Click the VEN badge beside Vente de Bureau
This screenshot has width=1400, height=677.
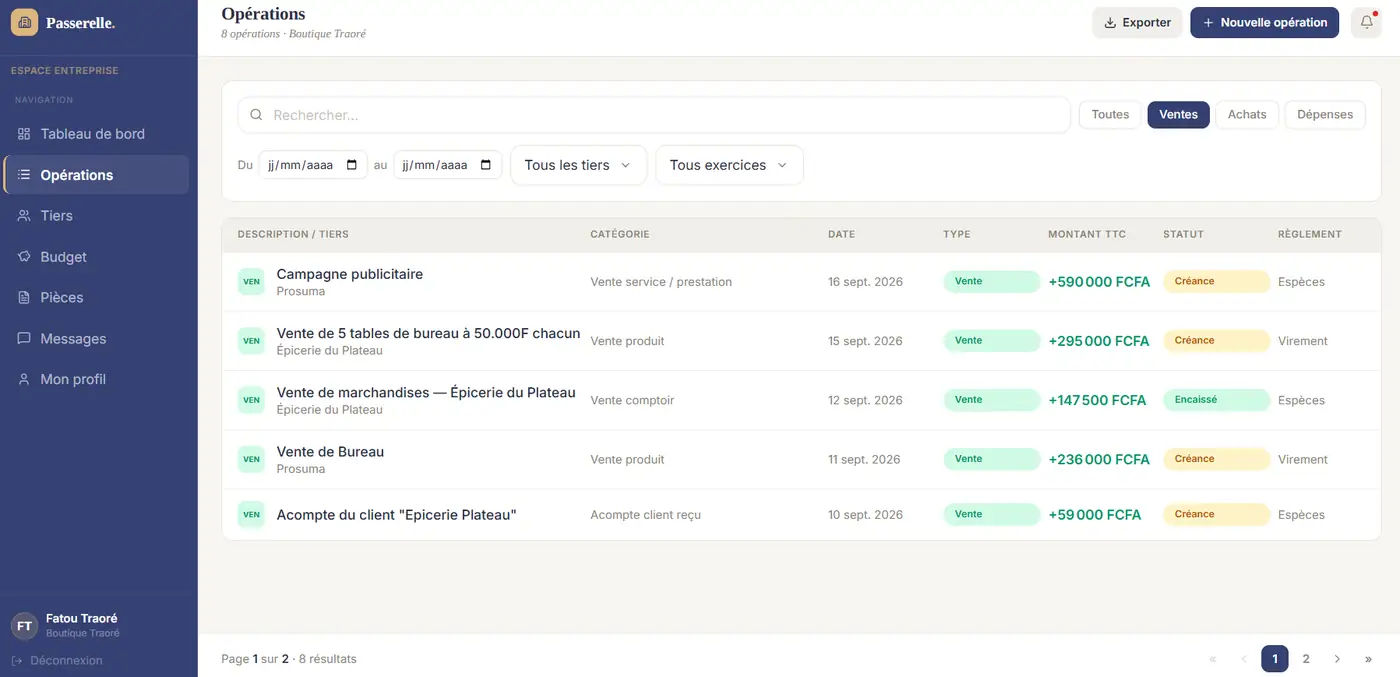tap(251, 460)
